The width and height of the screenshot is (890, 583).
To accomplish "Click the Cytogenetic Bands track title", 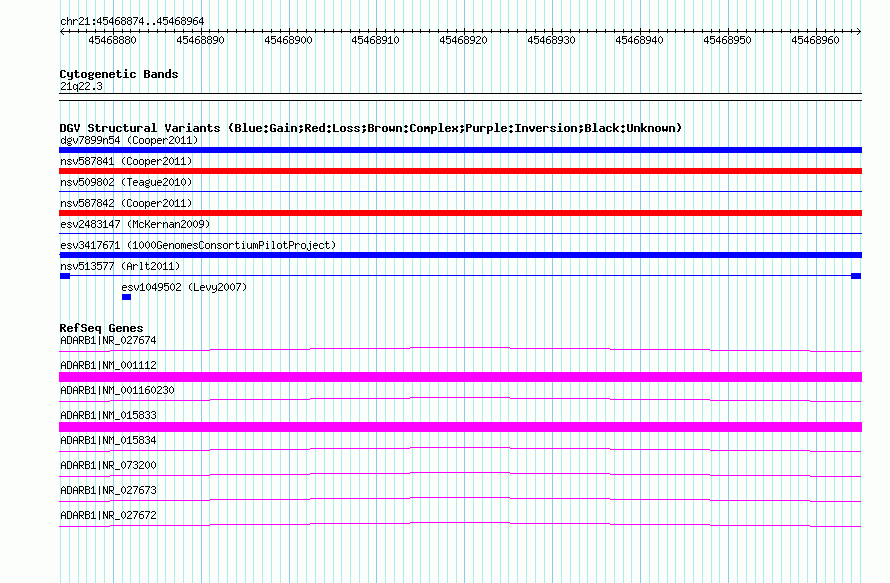I will (119, 74).
